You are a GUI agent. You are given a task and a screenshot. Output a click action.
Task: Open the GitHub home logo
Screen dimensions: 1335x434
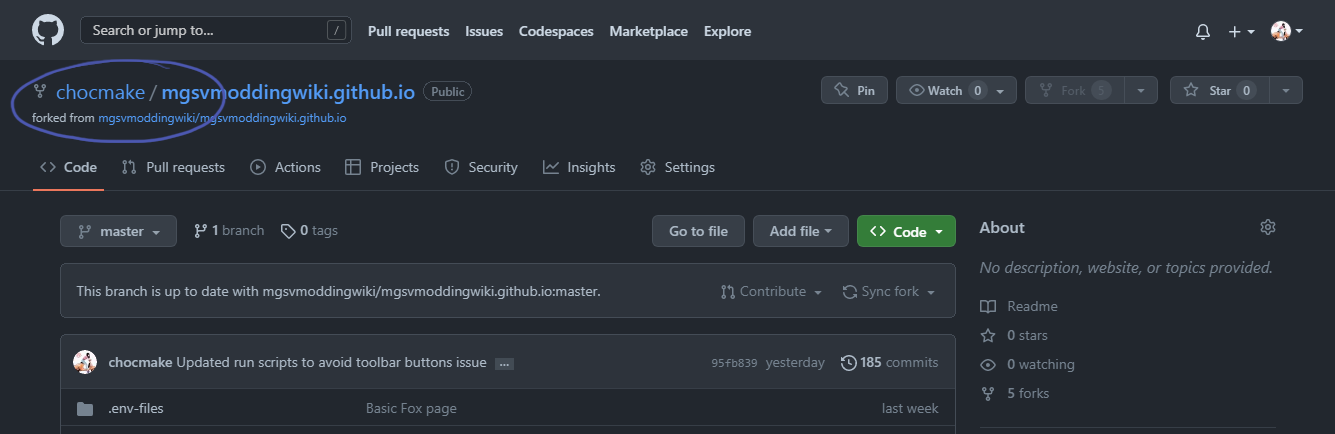coord(48,30)
